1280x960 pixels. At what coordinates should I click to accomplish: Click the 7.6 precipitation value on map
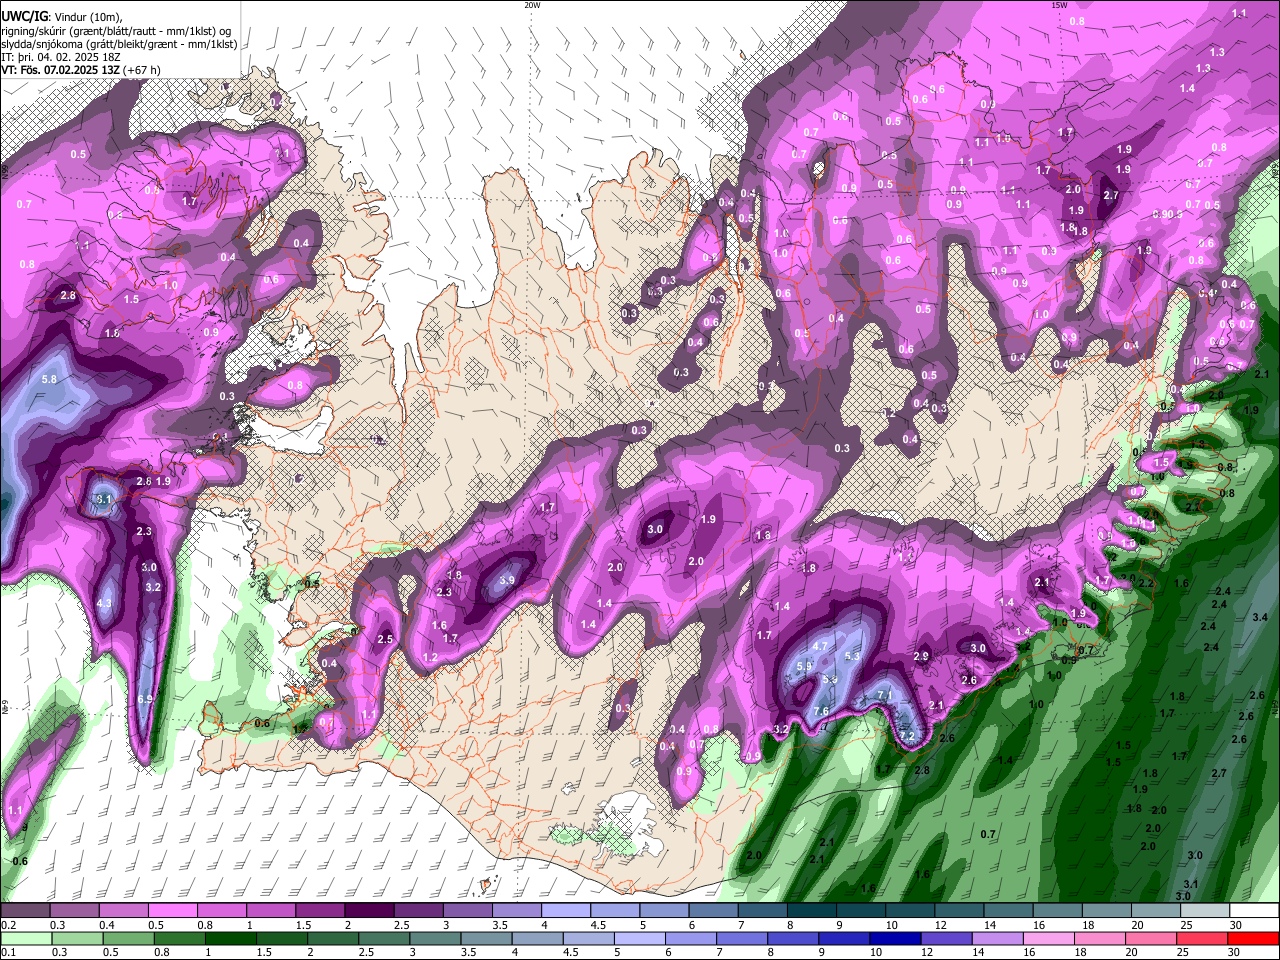[x=821, y=711]
